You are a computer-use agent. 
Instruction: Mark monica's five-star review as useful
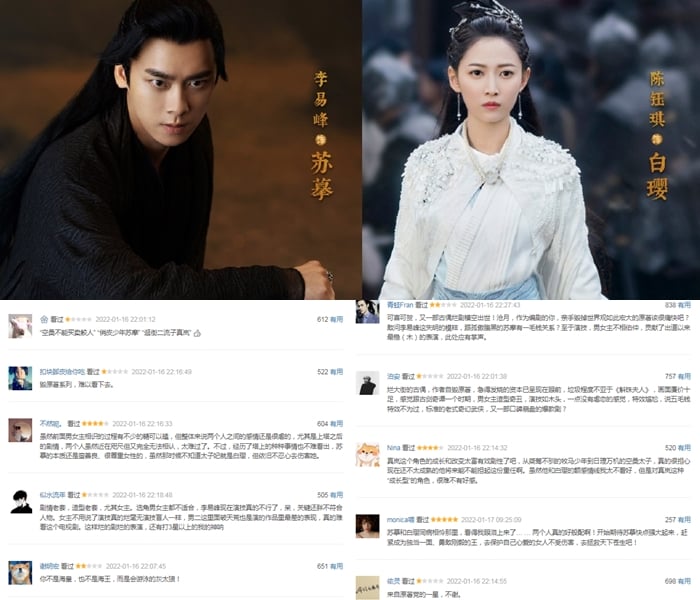[684, 520]
